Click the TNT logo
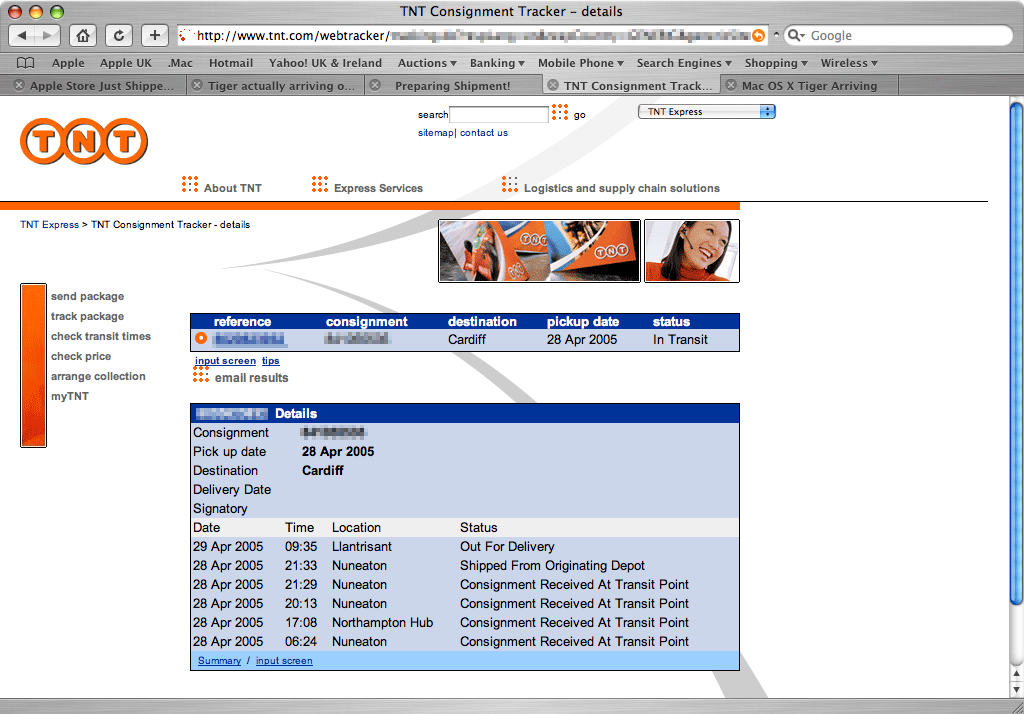 coord(84,141)
